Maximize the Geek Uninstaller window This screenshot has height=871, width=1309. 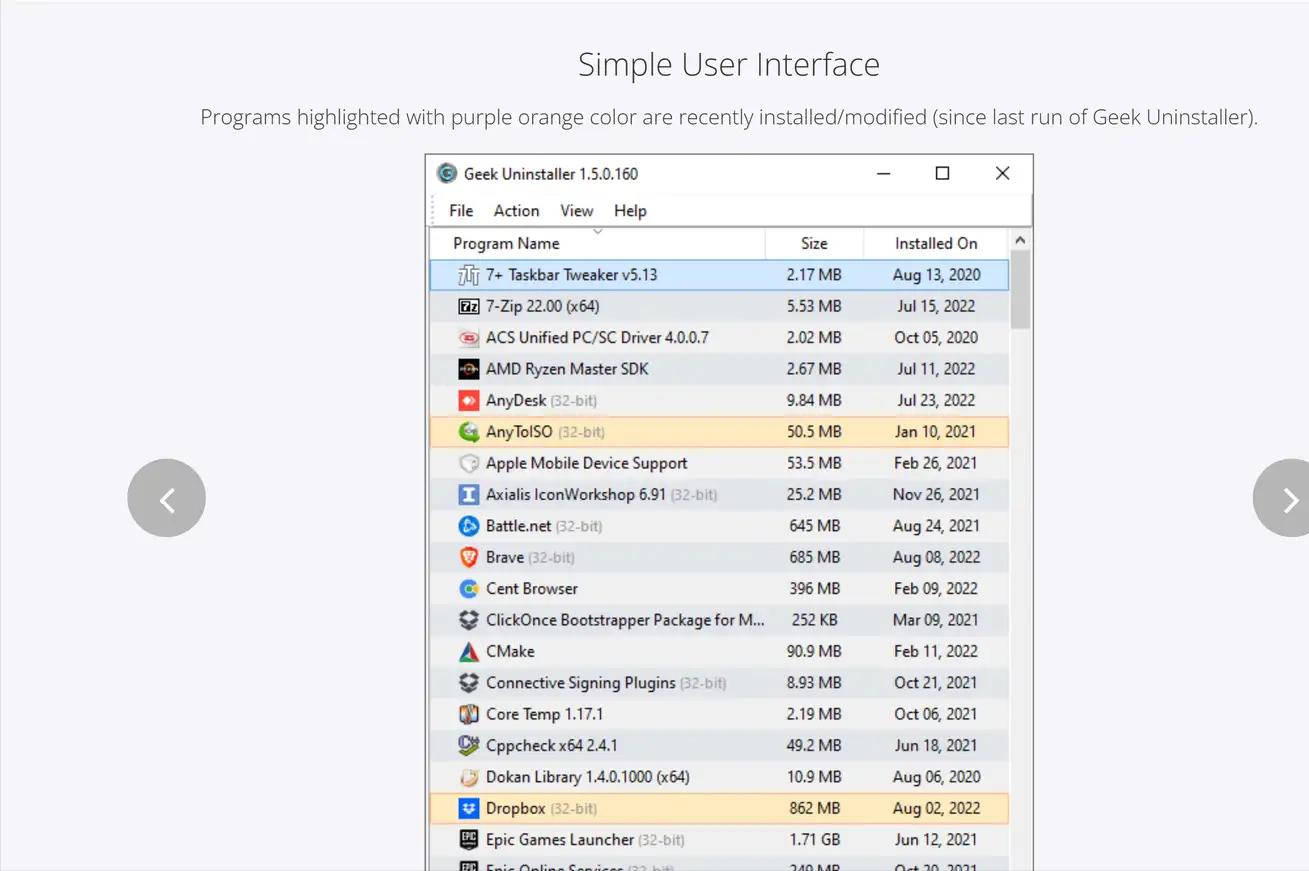point(942,173)
